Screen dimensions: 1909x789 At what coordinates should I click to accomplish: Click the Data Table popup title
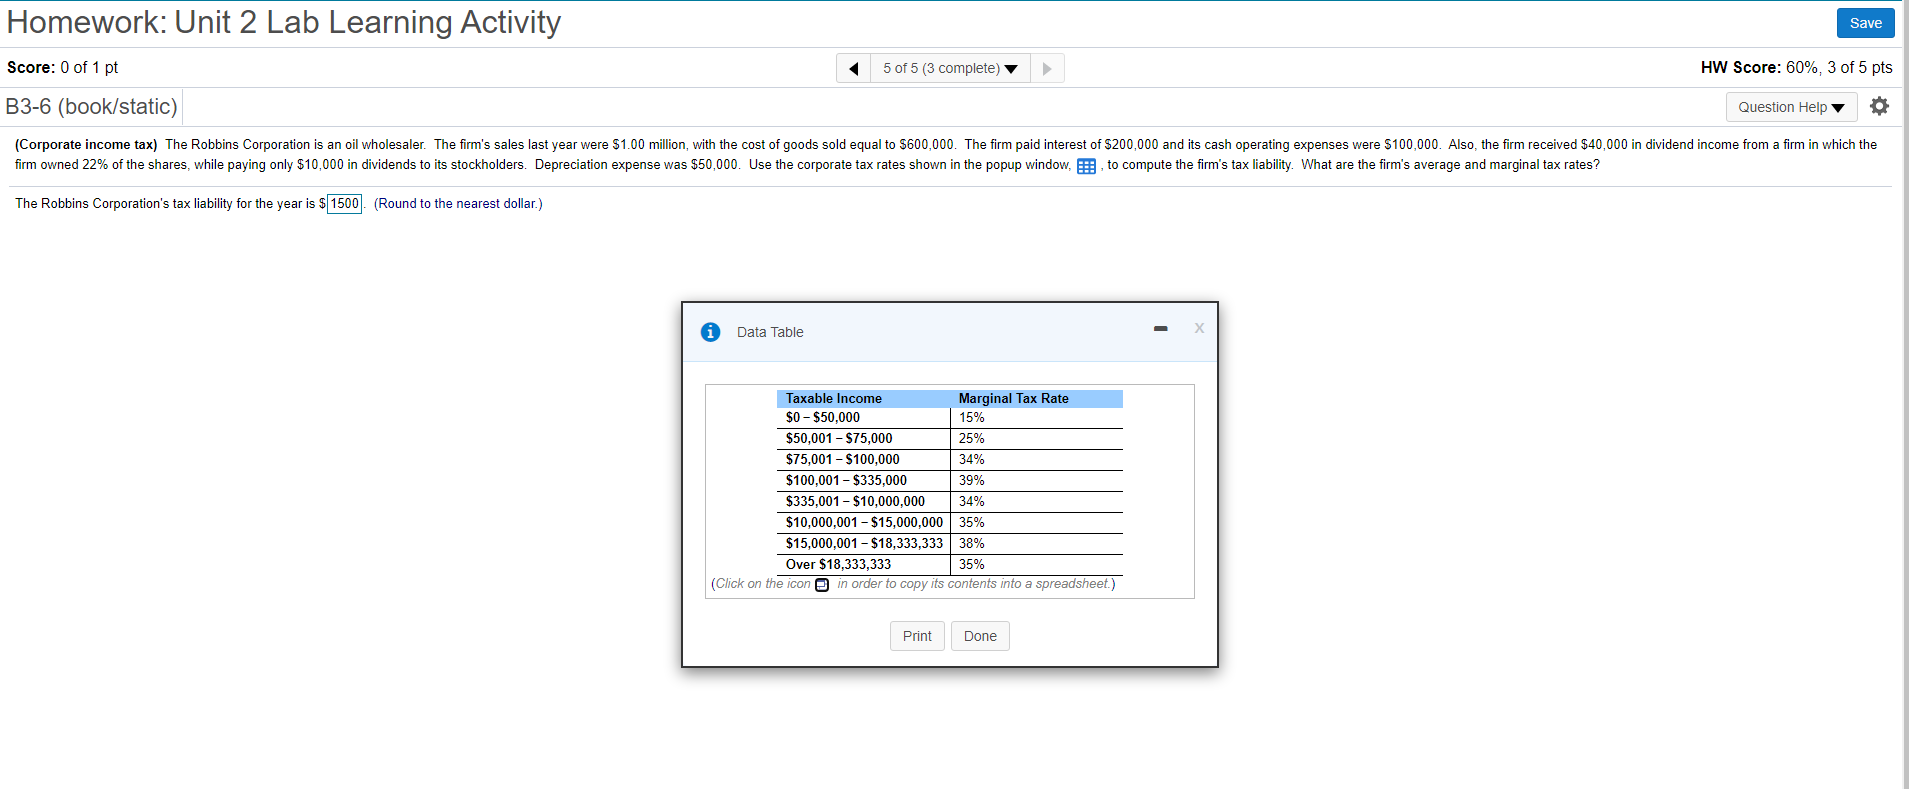[770, 333]
